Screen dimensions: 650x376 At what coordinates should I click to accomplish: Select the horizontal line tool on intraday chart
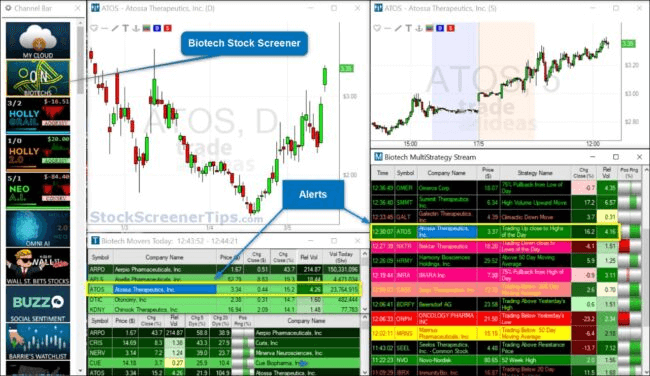click(x=387, y=28)
